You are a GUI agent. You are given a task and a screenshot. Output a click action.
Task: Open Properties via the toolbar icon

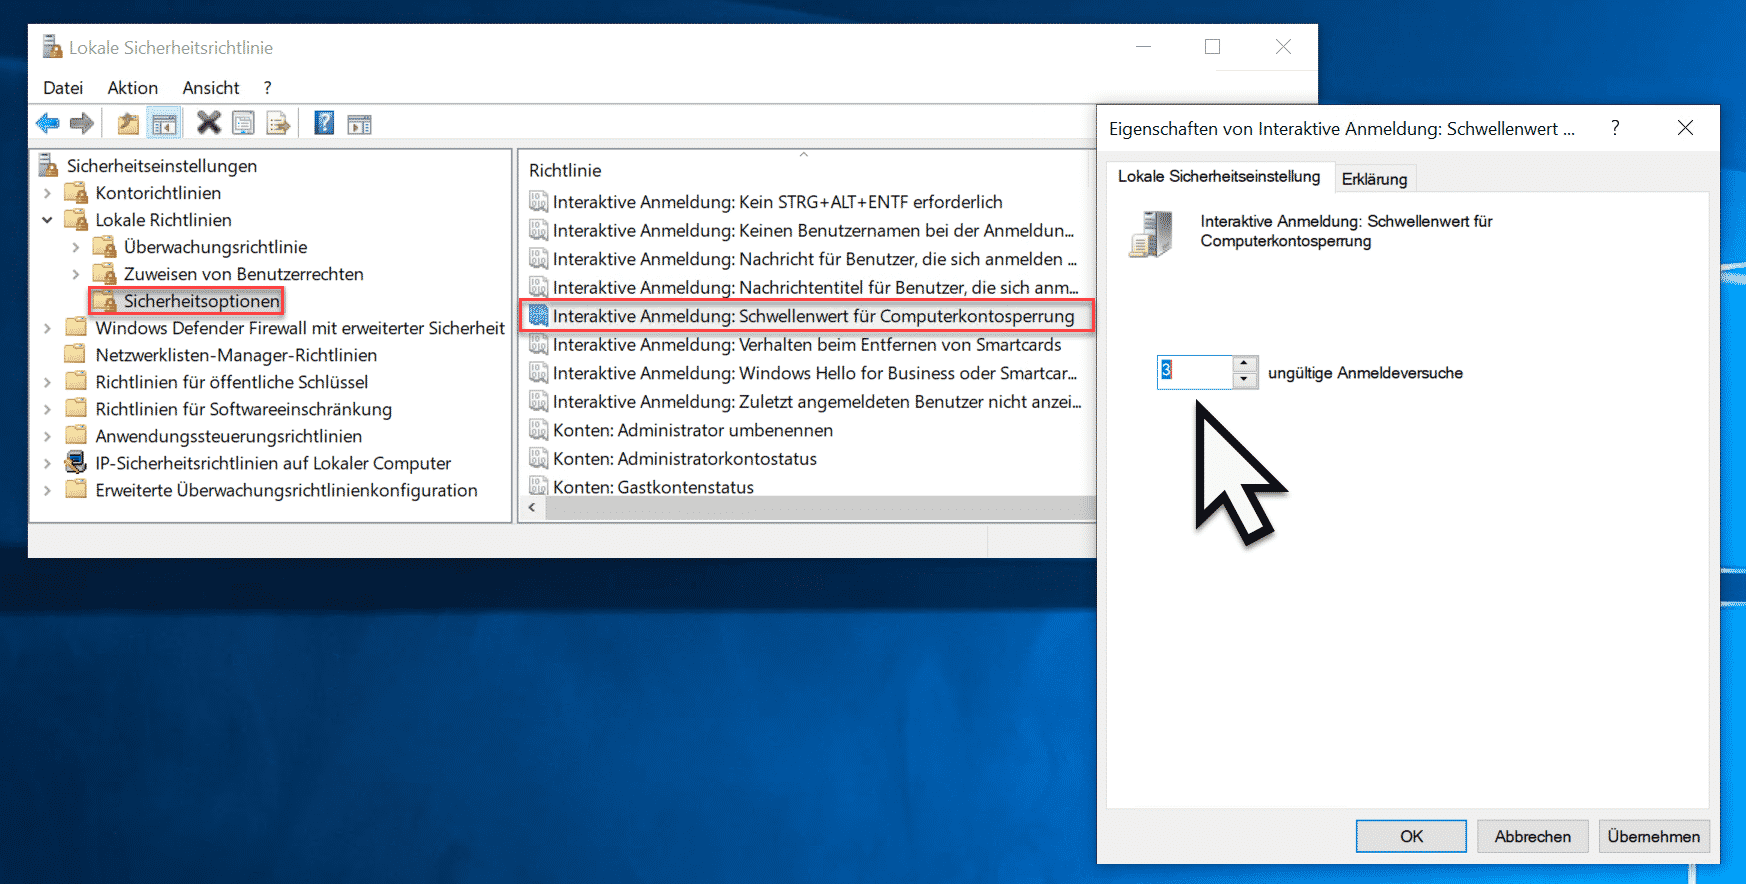coord(243,124)
